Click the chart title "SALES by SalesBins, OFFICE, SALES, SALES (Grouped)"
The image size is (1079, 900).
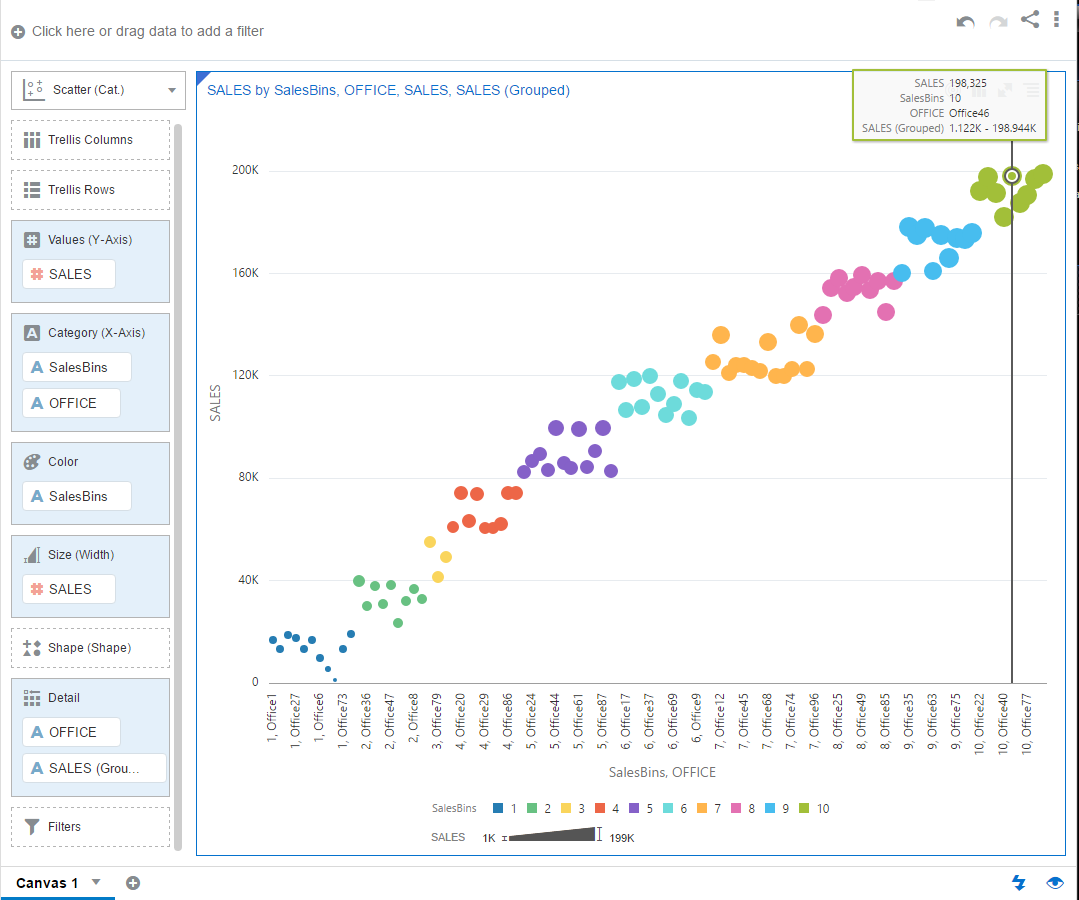(388, 91)
